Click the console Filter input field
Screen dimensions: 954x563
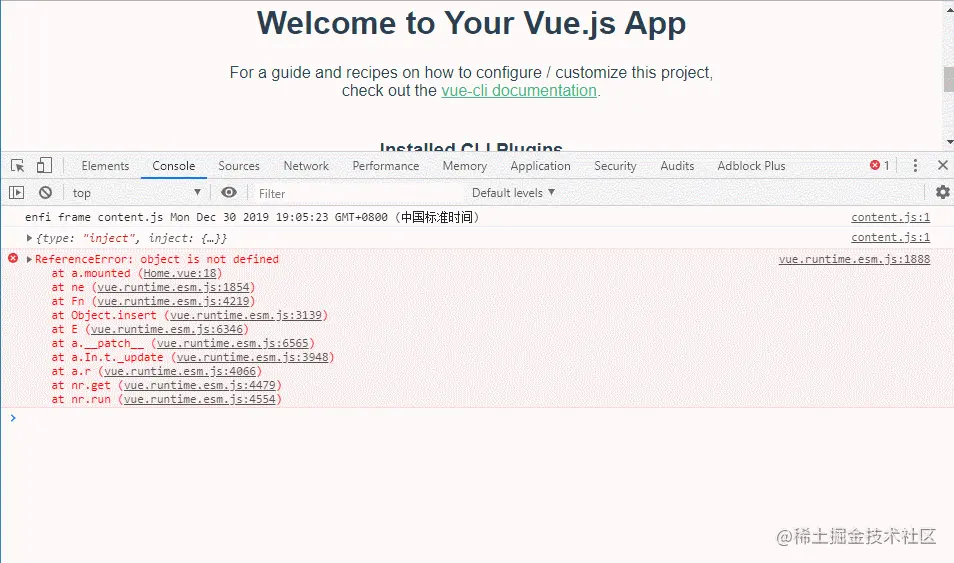pyautogui.click(x=350, y=193)
